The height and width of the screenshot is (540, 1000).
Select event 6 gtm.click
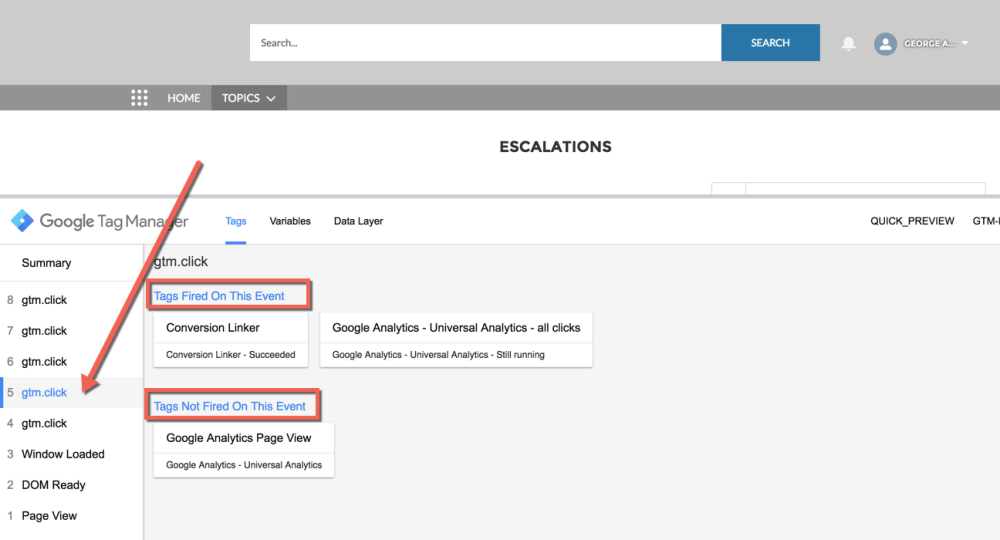coord(71,361)
